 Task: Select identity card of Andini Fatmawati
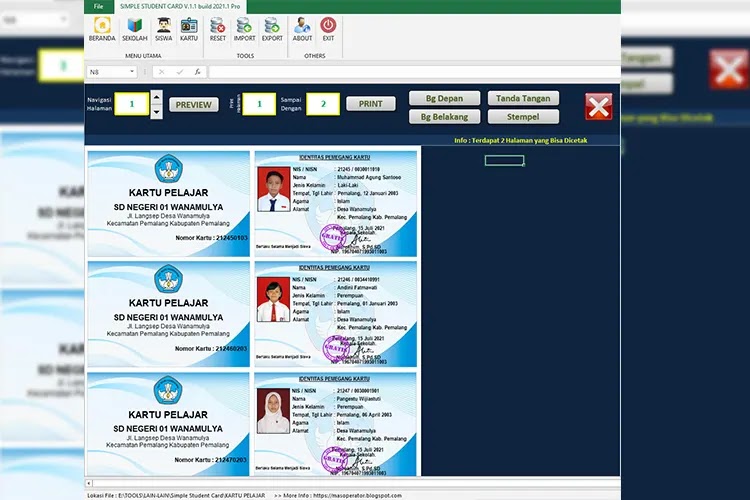click(336, 314)
